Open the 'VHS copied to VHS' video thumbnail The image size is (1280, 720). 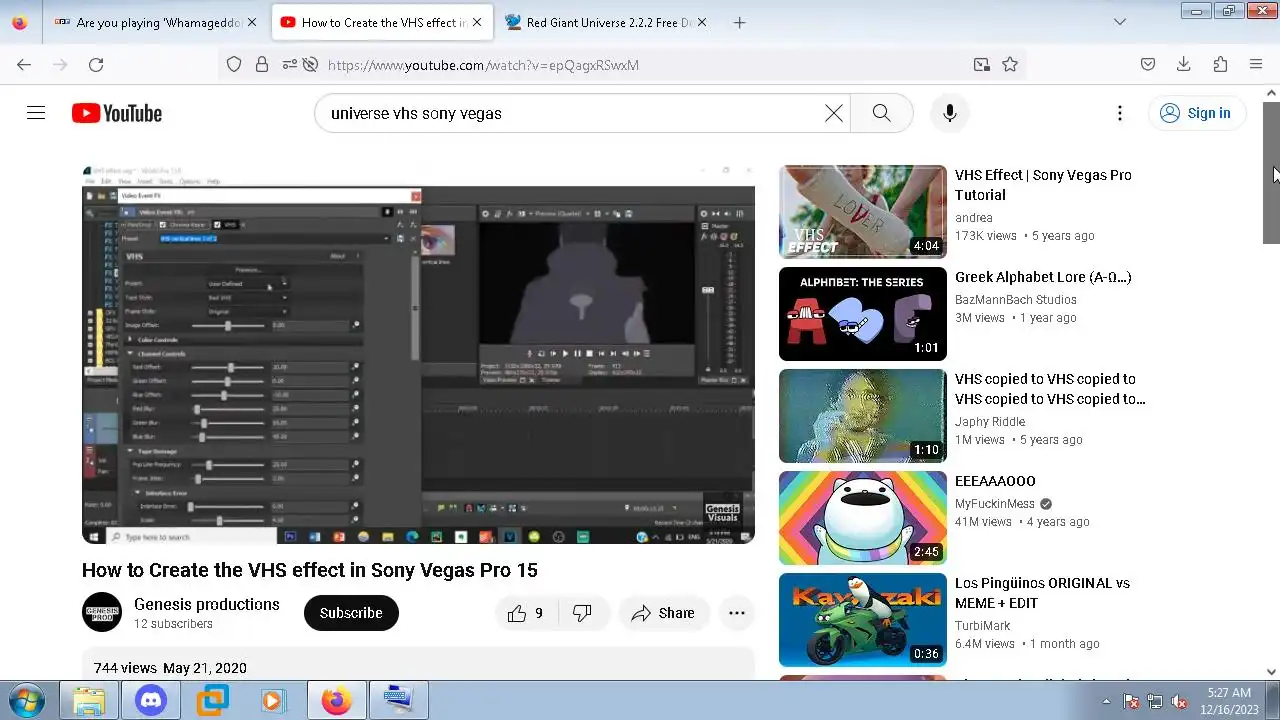click(x=862, y=416)
